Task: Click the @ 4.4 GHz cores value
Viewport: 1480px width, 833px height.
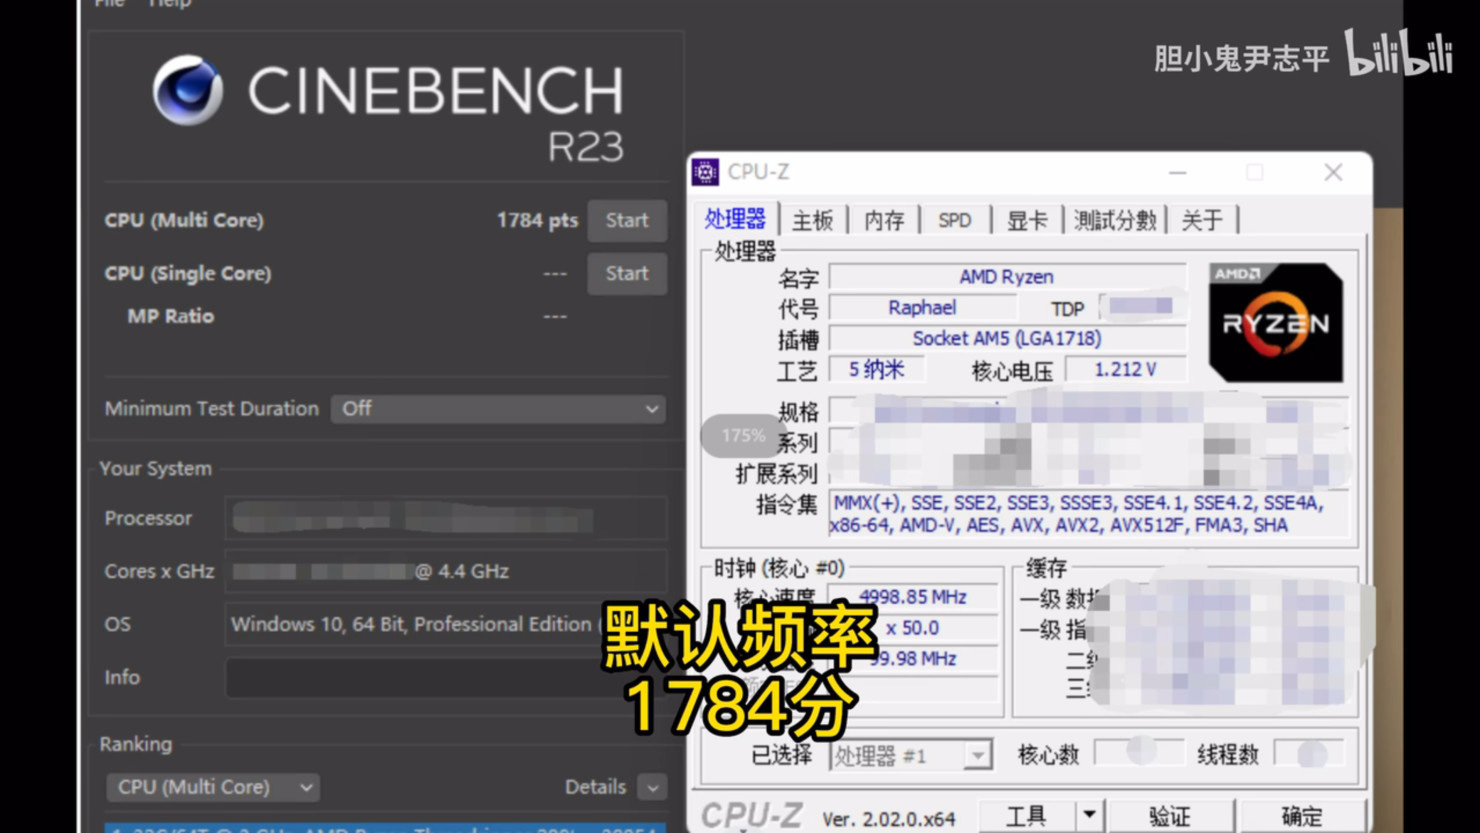Action: pyautogui.click(x=462, y=571)
